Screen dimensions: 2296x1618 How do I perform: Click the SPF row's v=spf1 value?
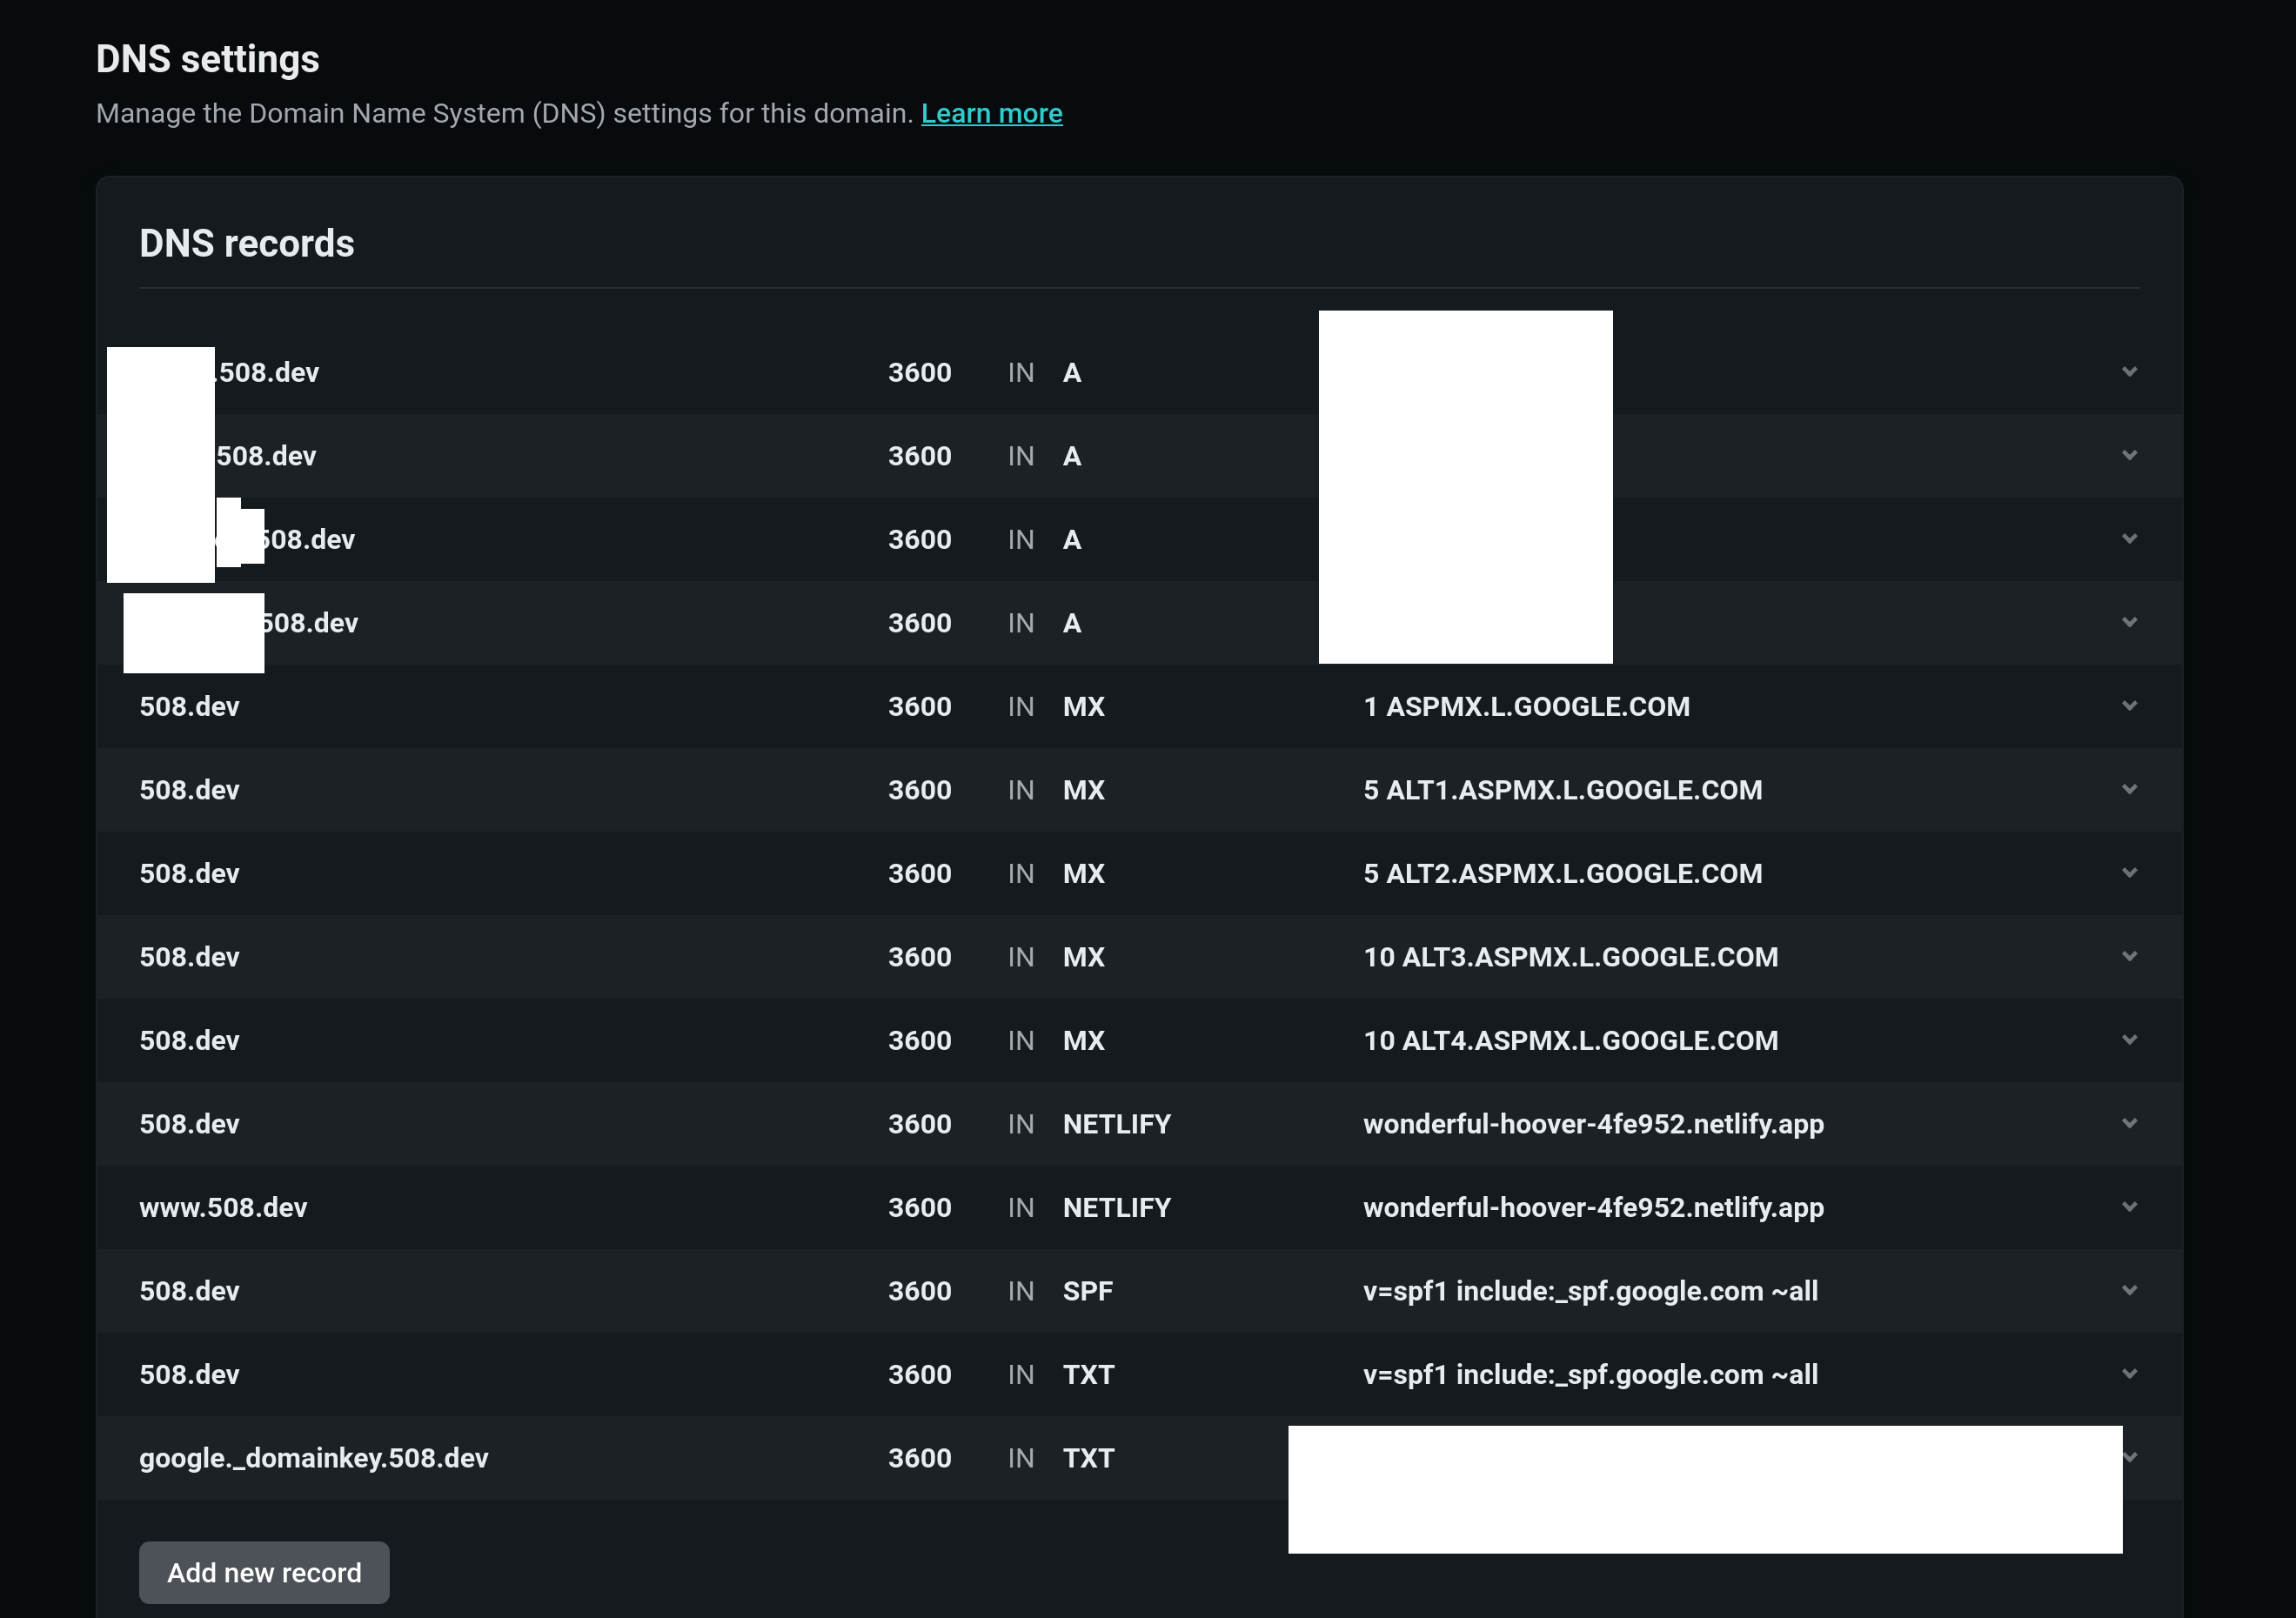(1591, 1291)
